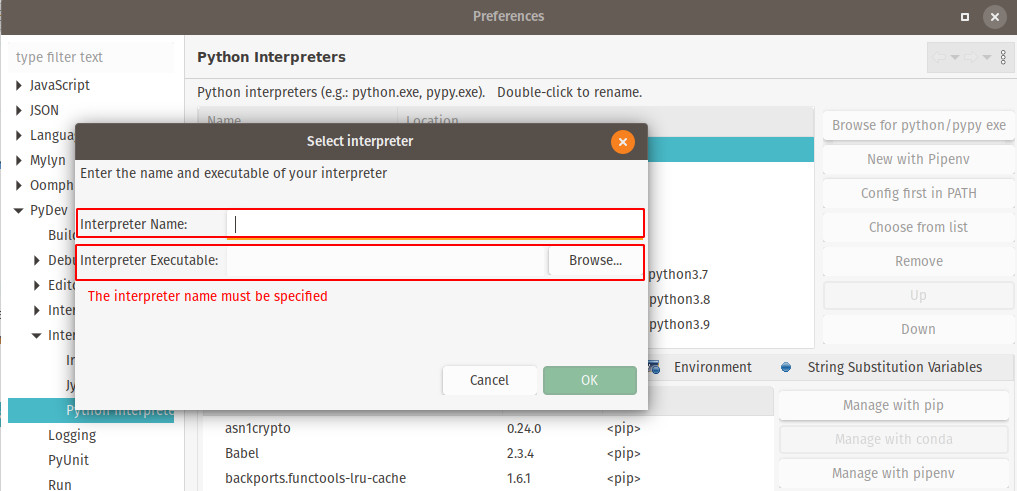Open the preferences view menu (three dots)

point(1002,58)
